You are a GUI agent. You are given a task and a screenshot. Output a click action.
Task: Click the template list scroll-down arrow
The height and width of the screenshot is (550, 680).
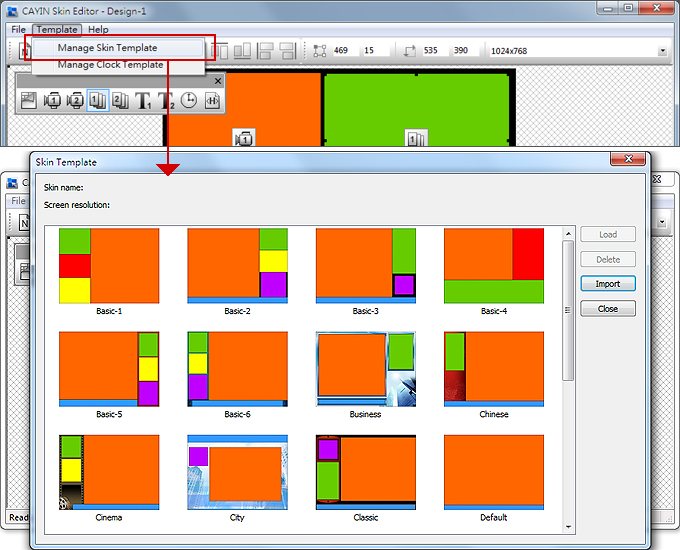pyautogui.click(x=568, y=526)
